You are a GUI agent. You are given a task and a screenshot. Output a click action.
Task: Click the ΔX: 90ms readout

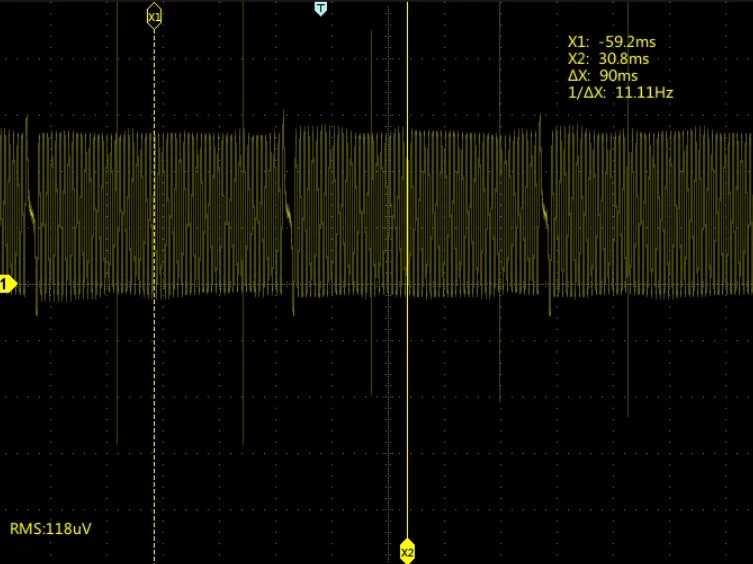(603, 75)
